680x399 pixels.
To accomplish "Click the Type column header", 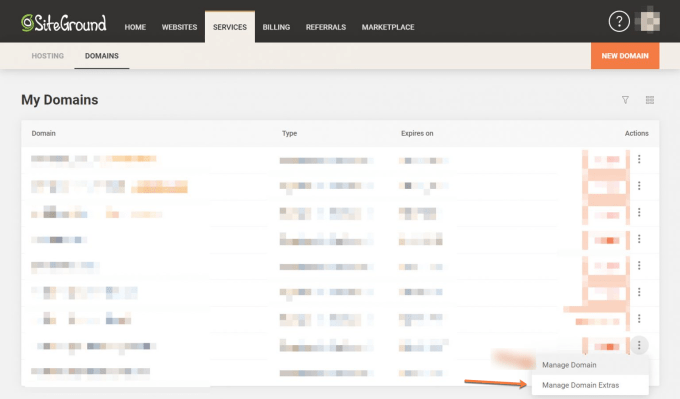I will [289, 133].
